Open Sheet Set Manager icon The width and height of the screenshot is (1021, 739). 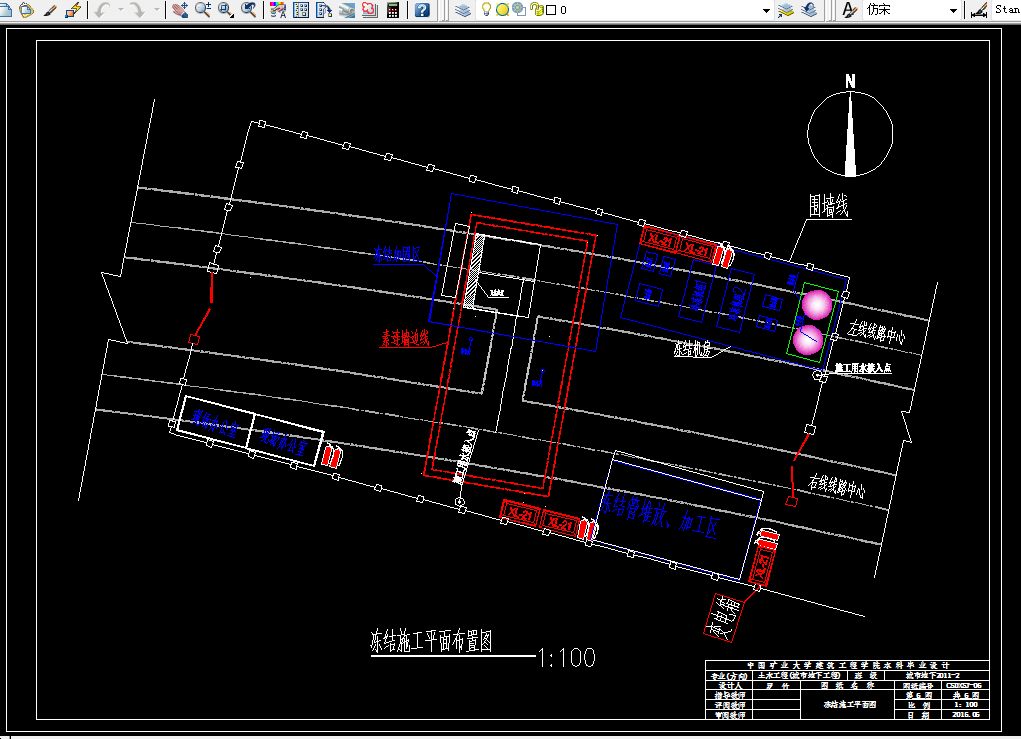click(346, 10)
